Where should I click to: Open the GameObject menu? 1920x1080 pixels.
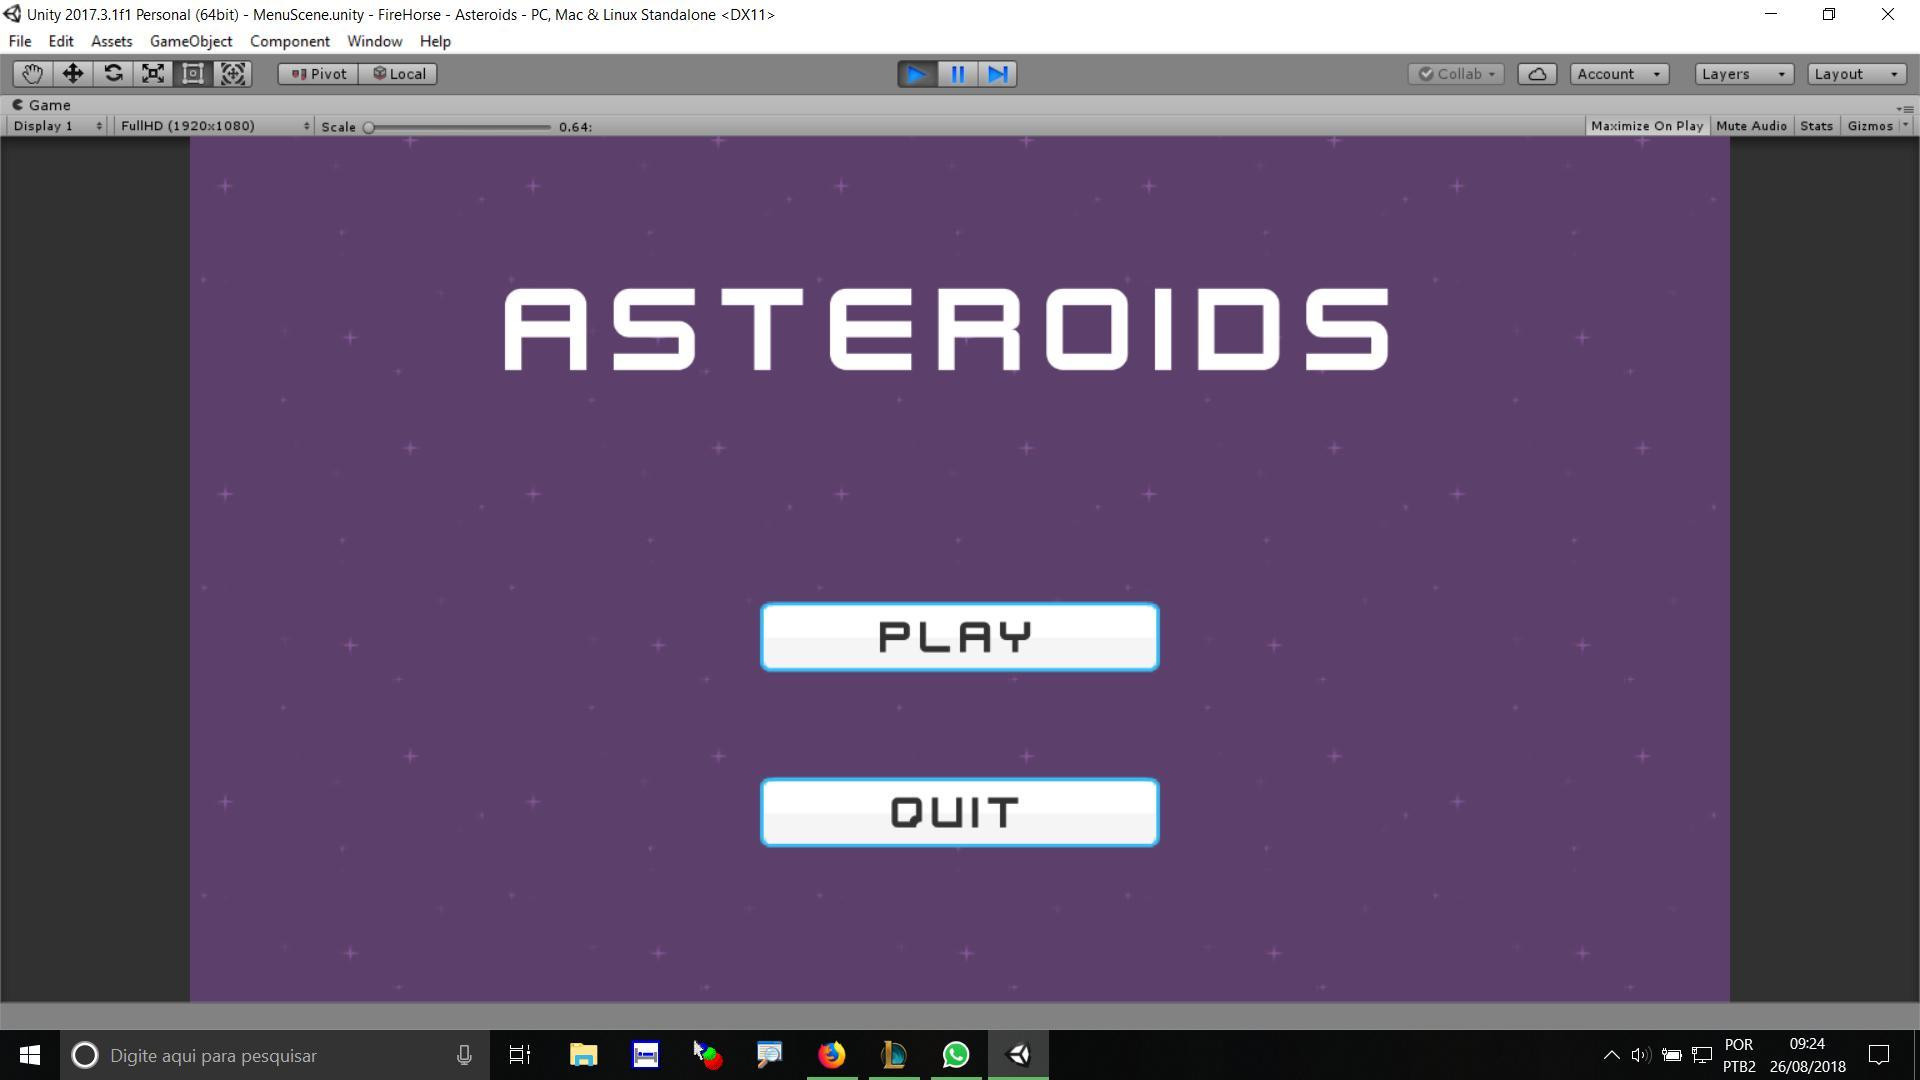[191, 41]
